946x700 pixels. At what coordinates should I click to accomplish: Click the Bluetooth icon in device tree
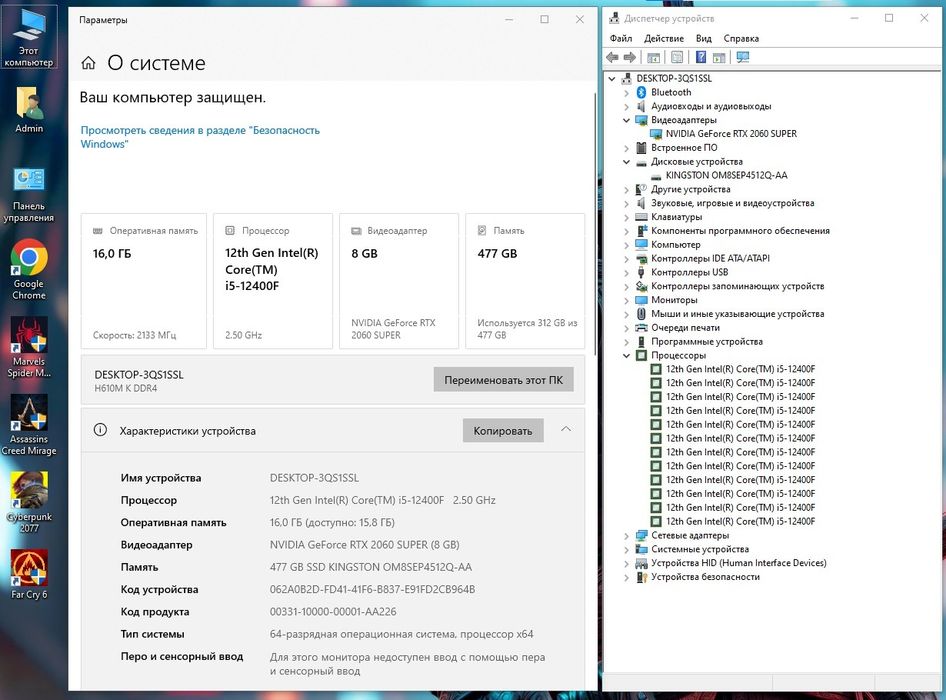tap(641, 92)
